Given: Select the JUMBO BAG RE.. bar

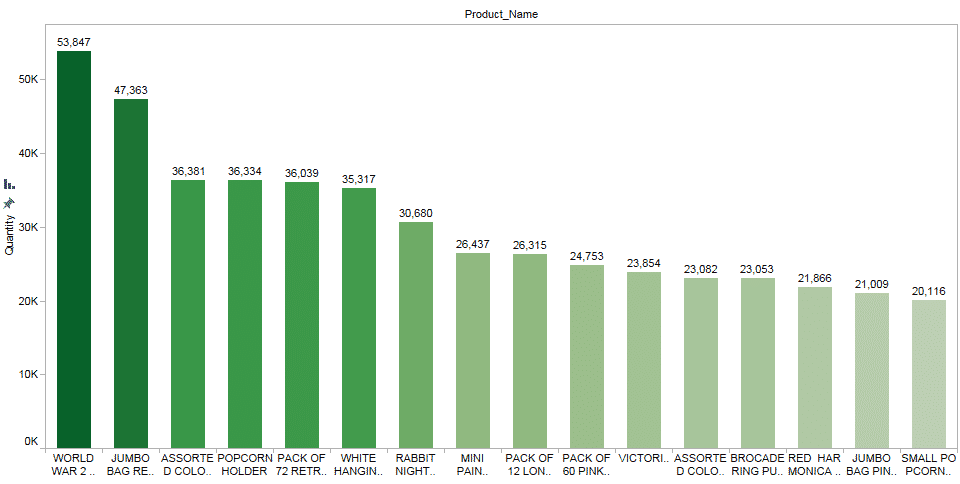Looking at the screenshot, I should (x=131, y=272).
